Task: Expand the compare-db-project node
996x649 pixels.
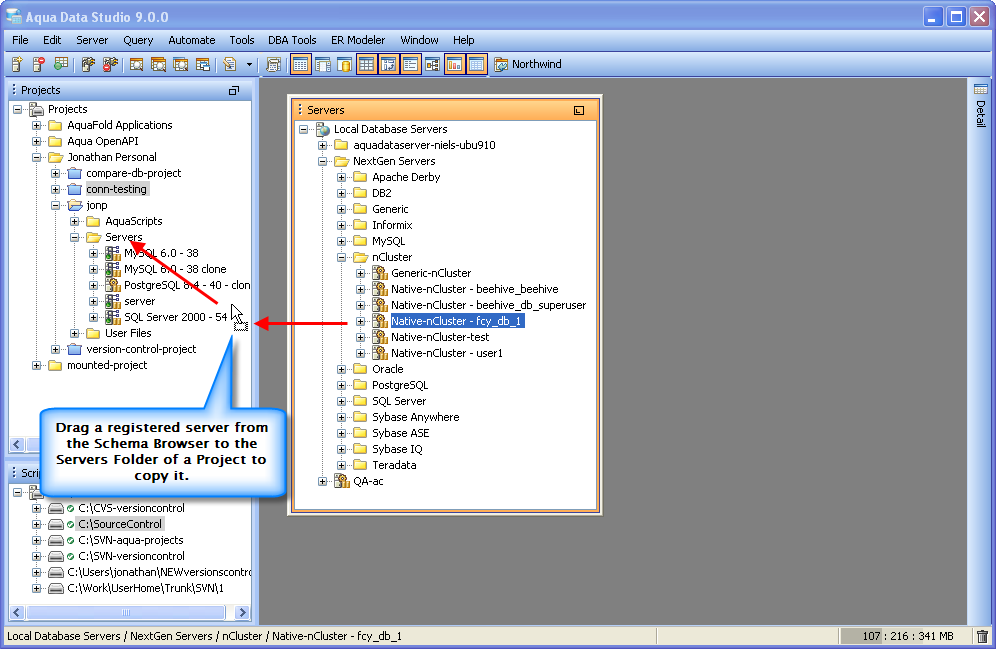Action: [x=56, y=173]
